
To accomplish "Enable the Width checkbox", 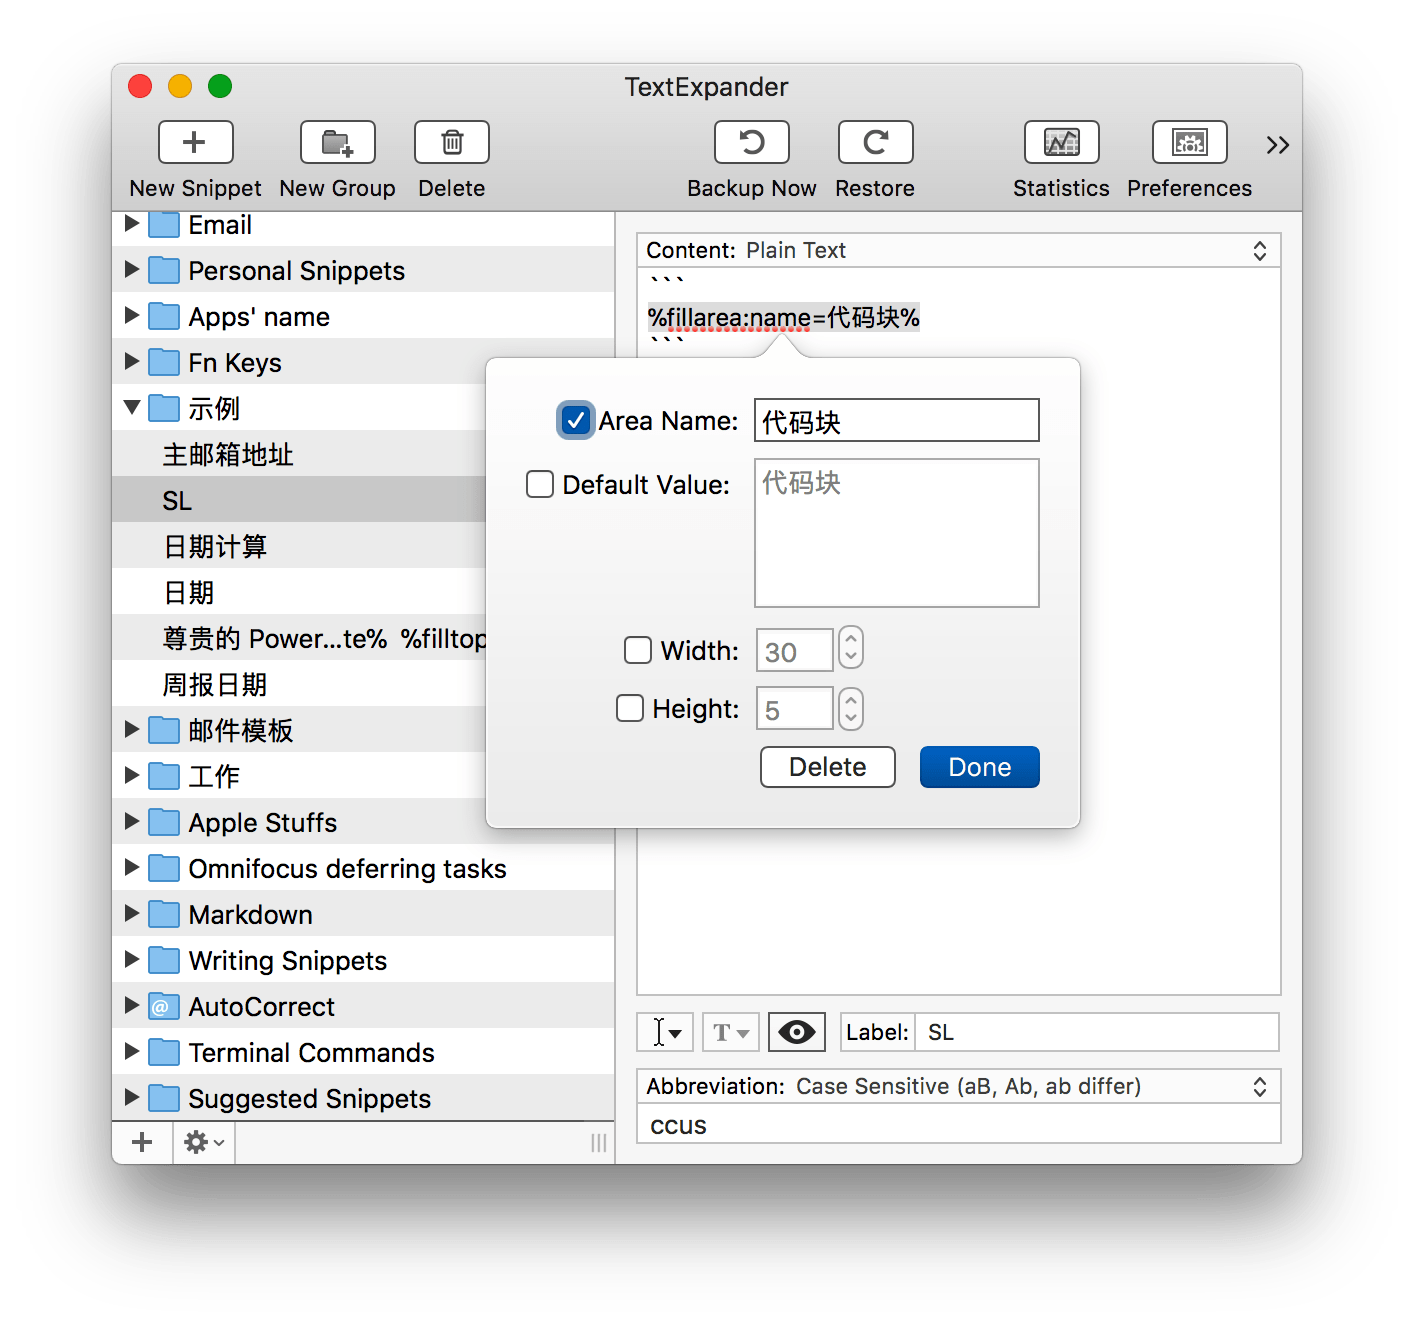I will pos(638,651).
